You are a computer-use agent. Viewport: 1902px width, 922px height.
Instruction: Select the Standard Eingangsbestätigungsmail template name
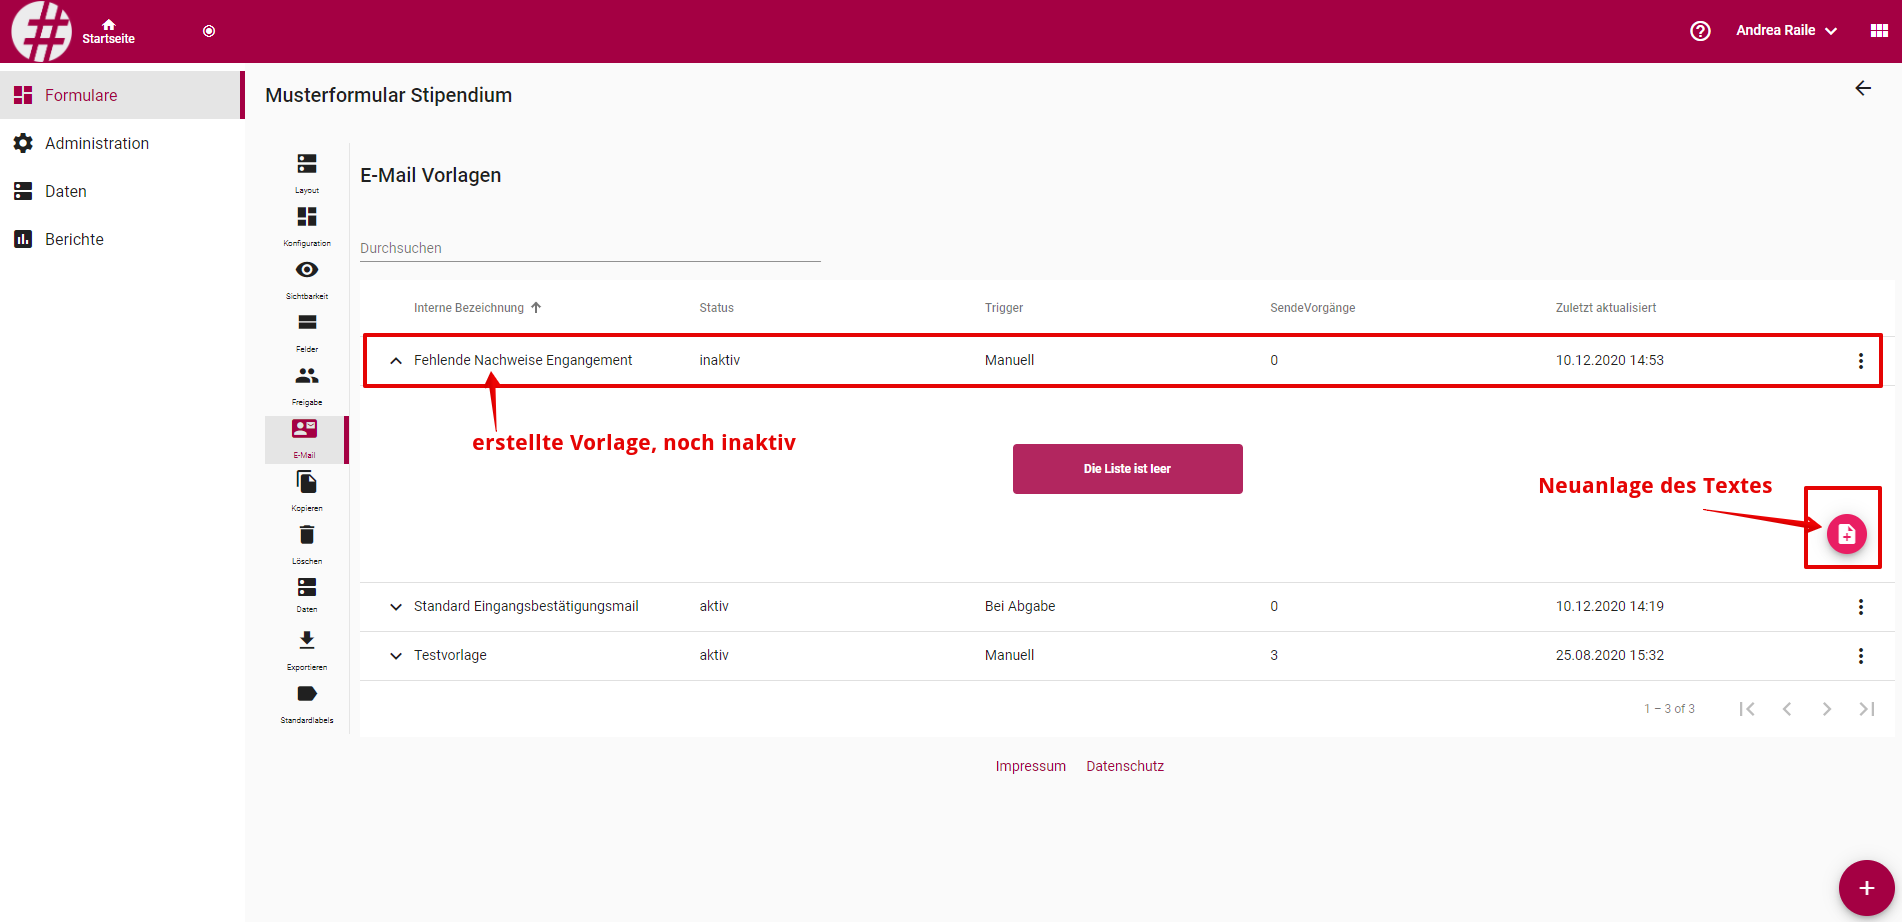pos(526,606)
